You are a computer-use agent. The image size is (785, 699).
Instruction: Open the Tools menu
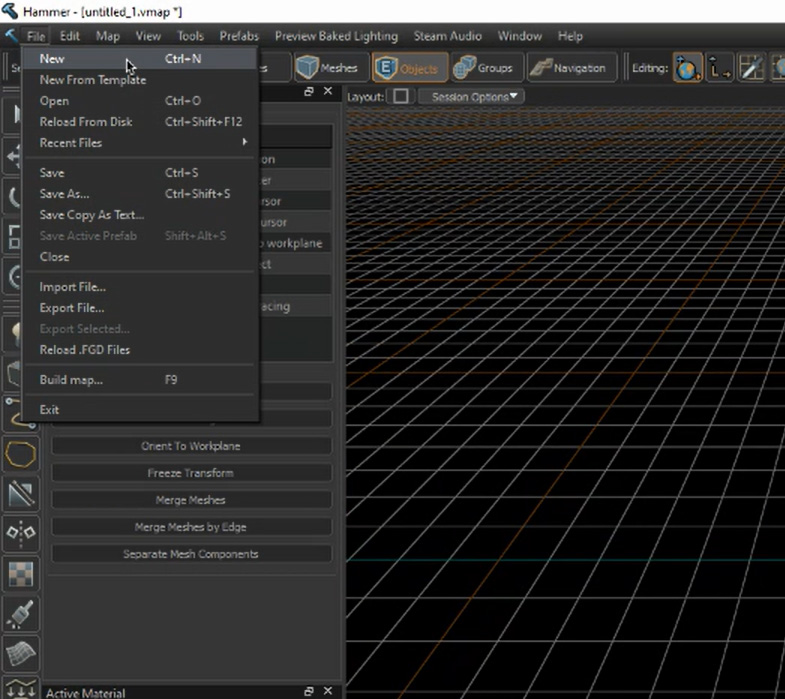(x=190, y=36)
